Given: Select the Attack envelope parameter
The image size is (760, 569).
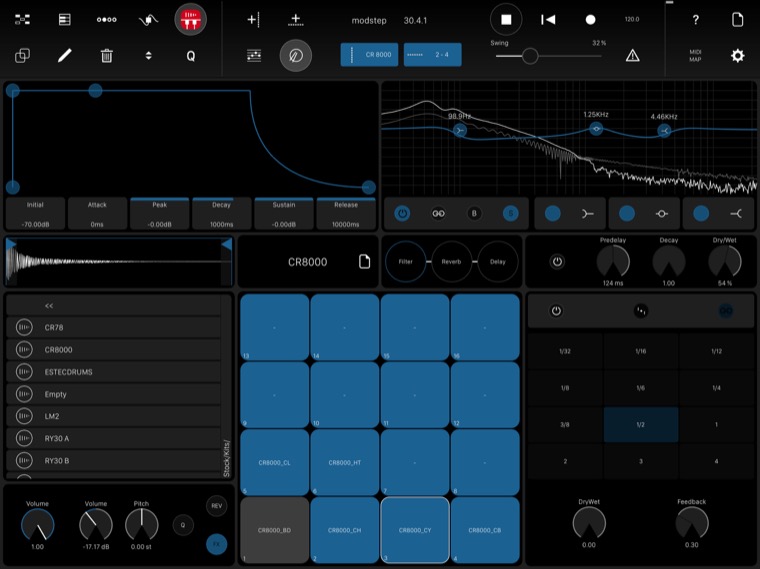Looking at the screenshot, I should [x=97, y=214].
